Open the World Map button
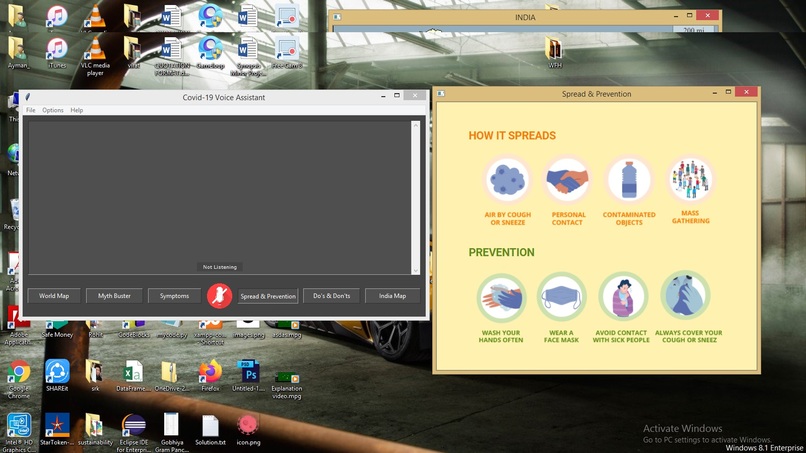This screenshot has height=453, width=806. pos(54,296)
